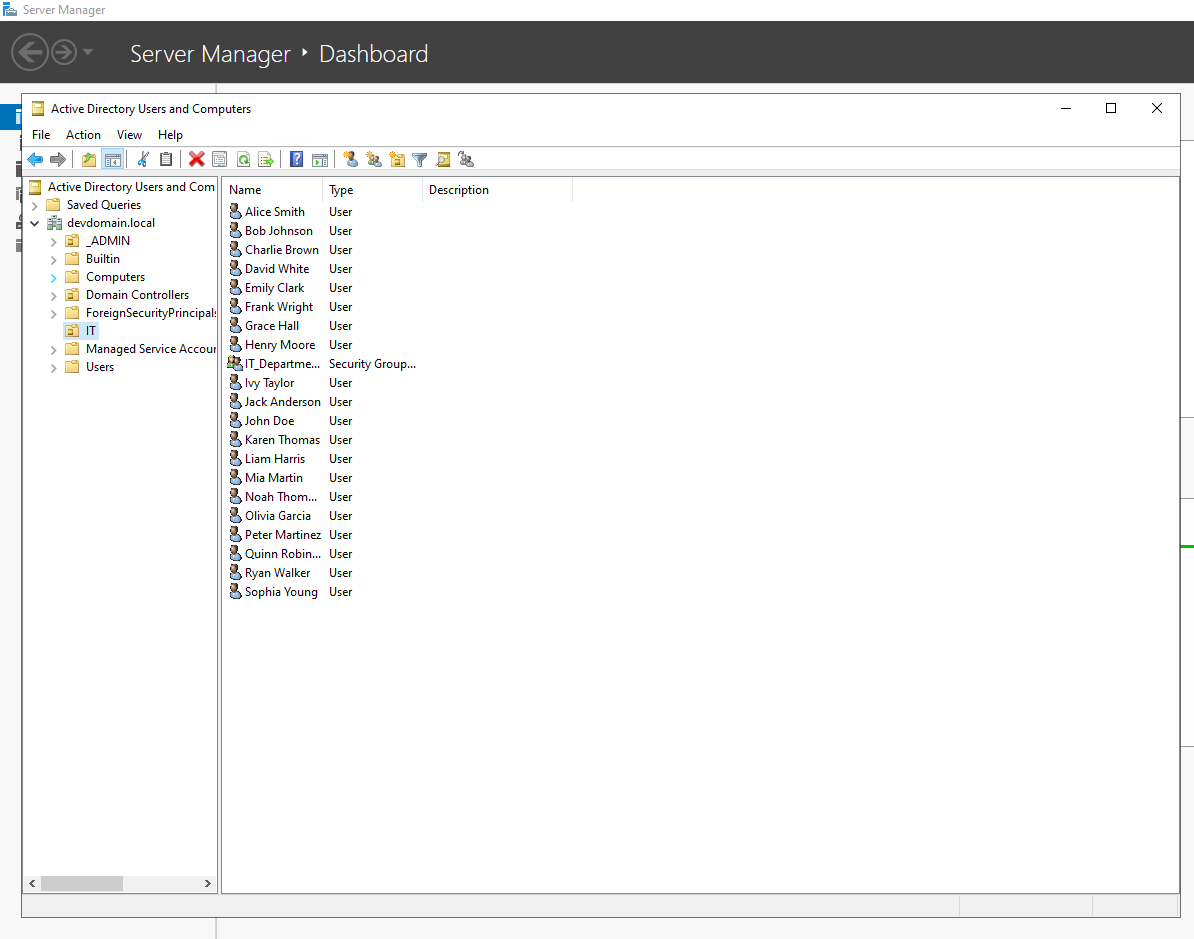Image resolution: width=1194 pixels, height=939 pixels.
Task: Expand the Saved Queries node
Action: coord(34,206)
